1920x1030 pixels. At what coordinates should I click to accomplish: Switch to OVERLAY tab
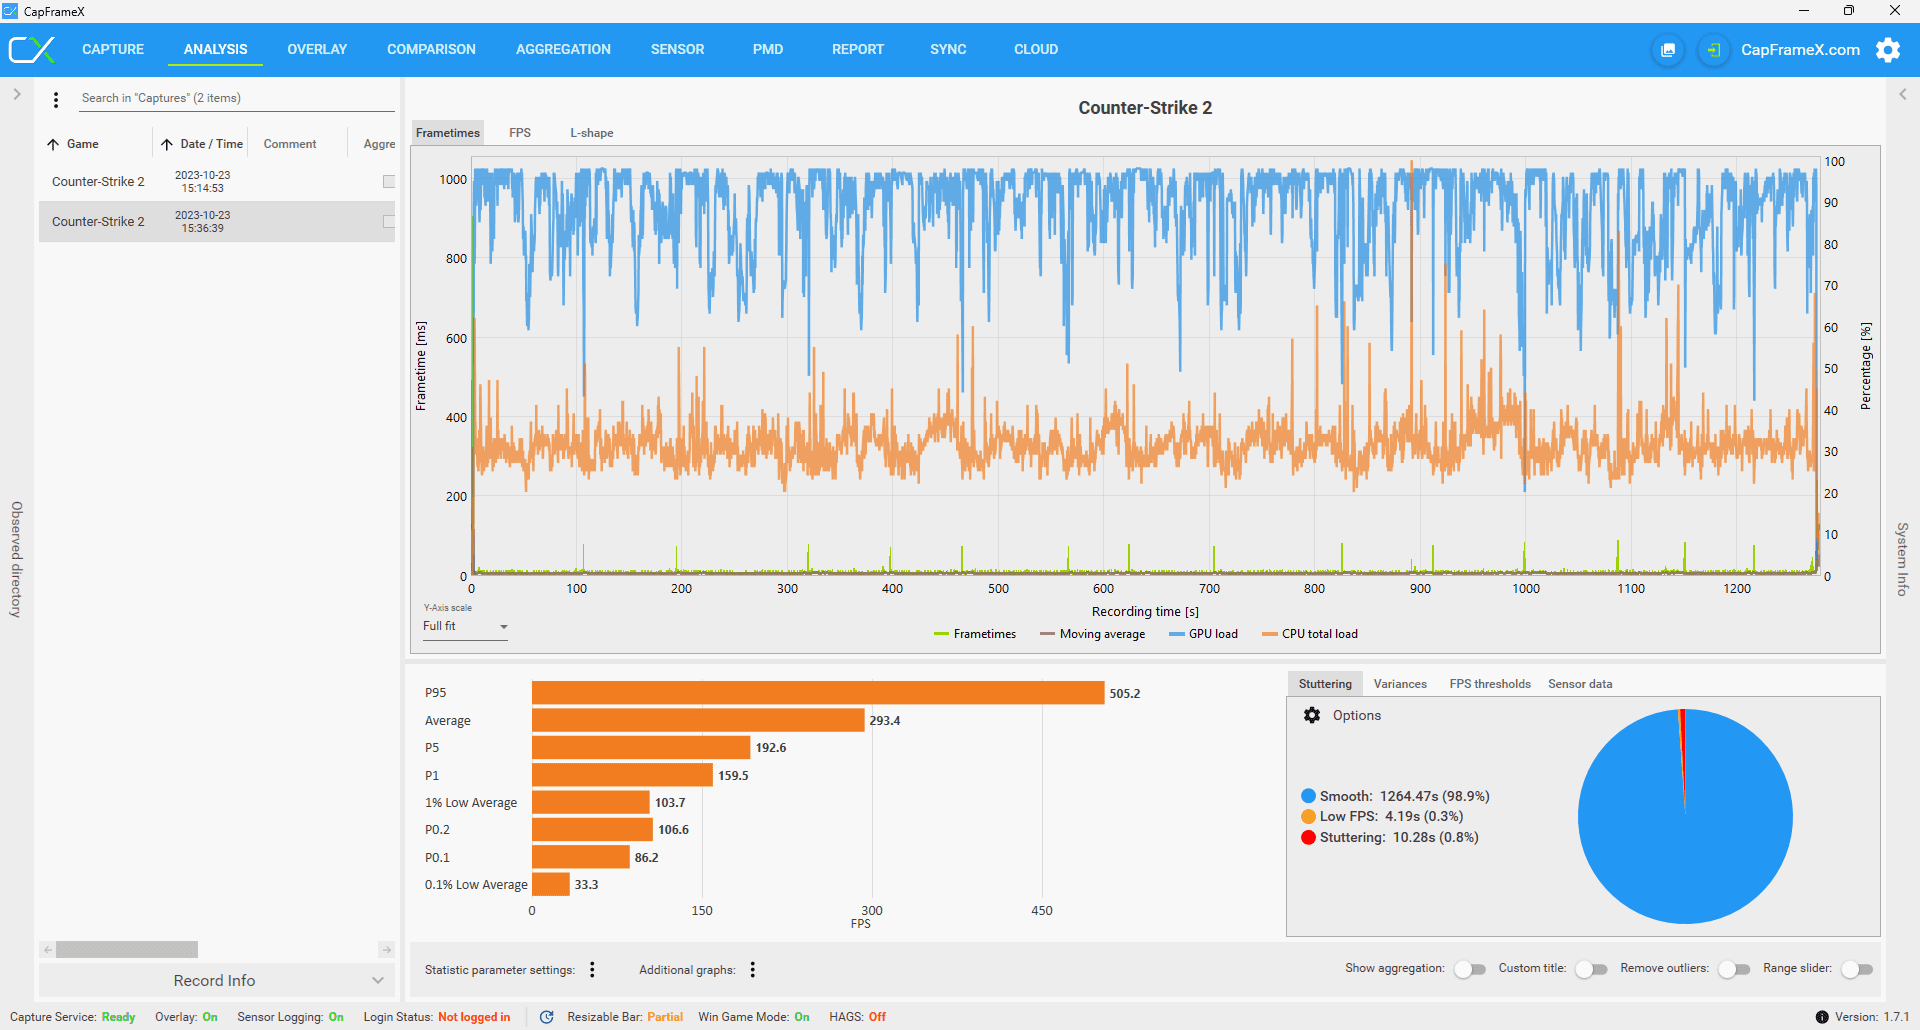point(317,49)
